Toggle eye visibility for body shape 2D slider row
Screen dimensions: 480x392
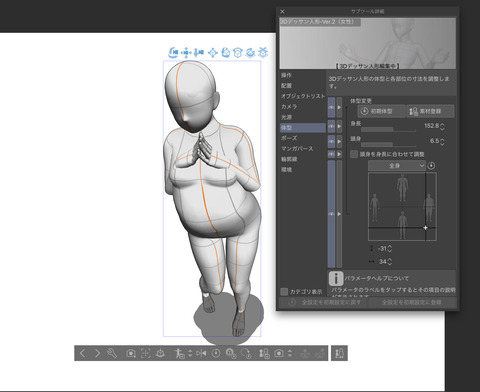(x=331, y=214)
